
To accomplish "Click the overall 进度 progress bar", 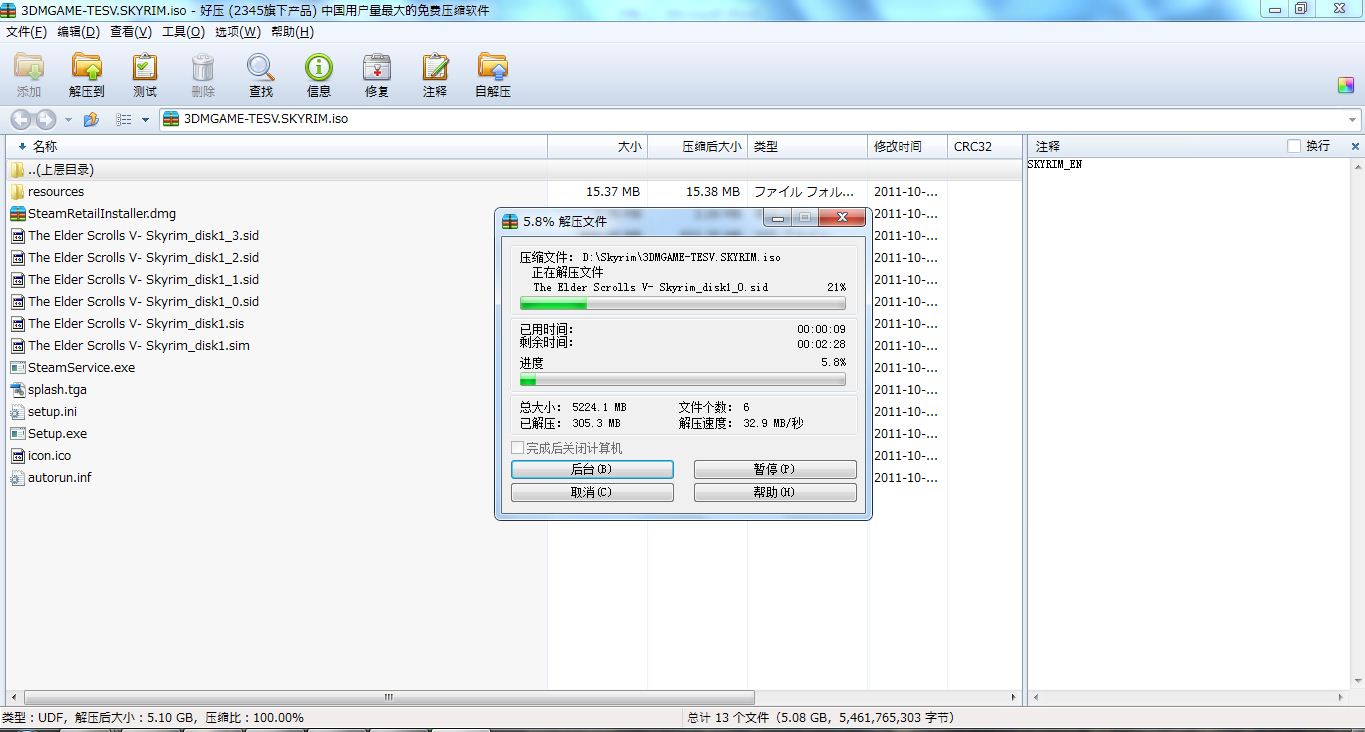I will tap(683, 380).
